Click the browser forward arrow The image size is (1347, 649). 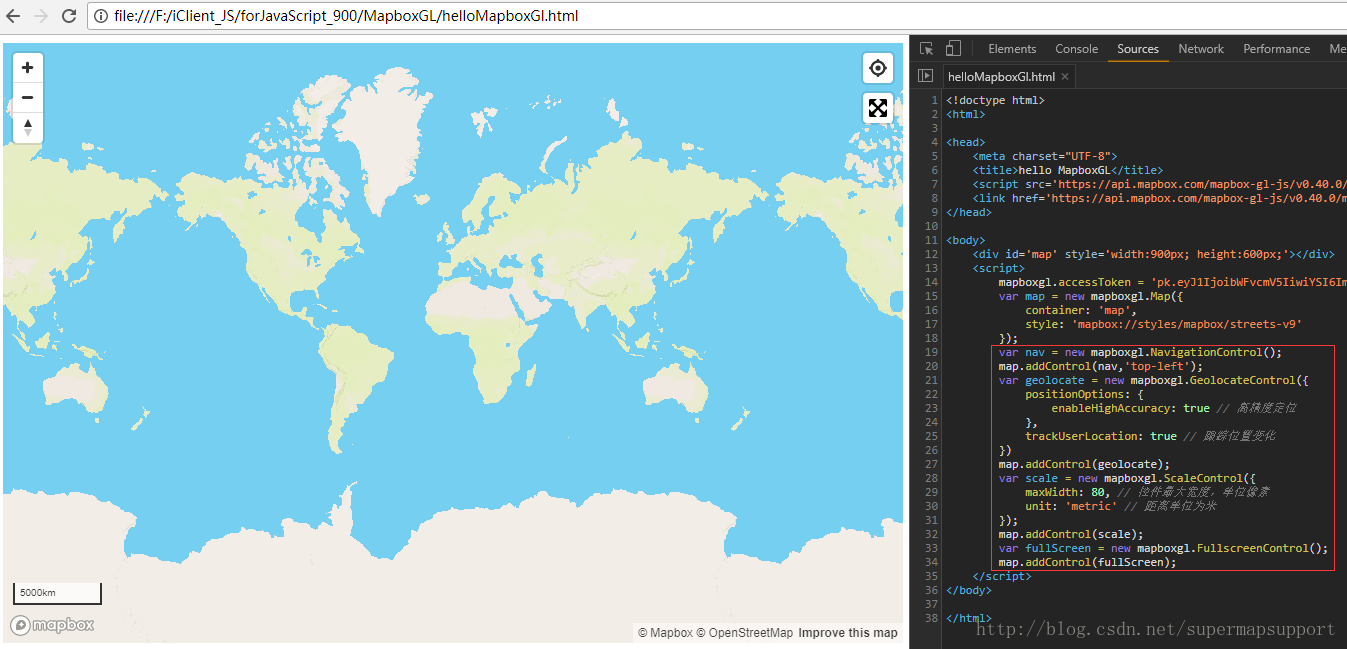coord(41,16)
